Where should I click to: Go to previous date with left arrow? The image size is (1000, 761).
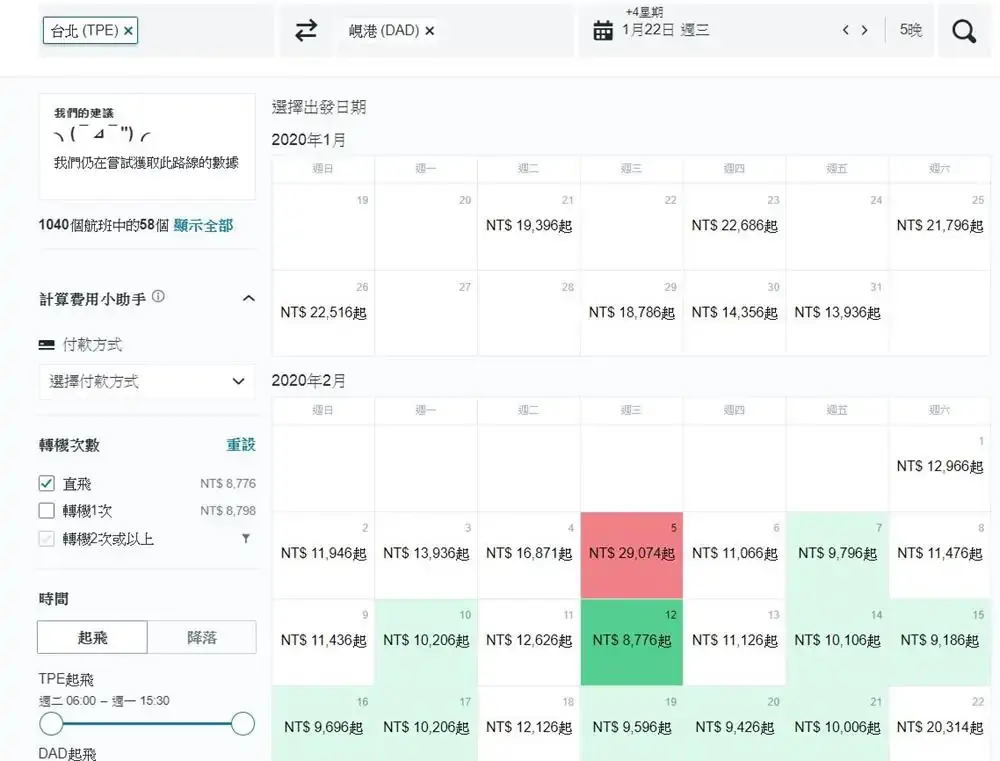click(x=846, y=31)
